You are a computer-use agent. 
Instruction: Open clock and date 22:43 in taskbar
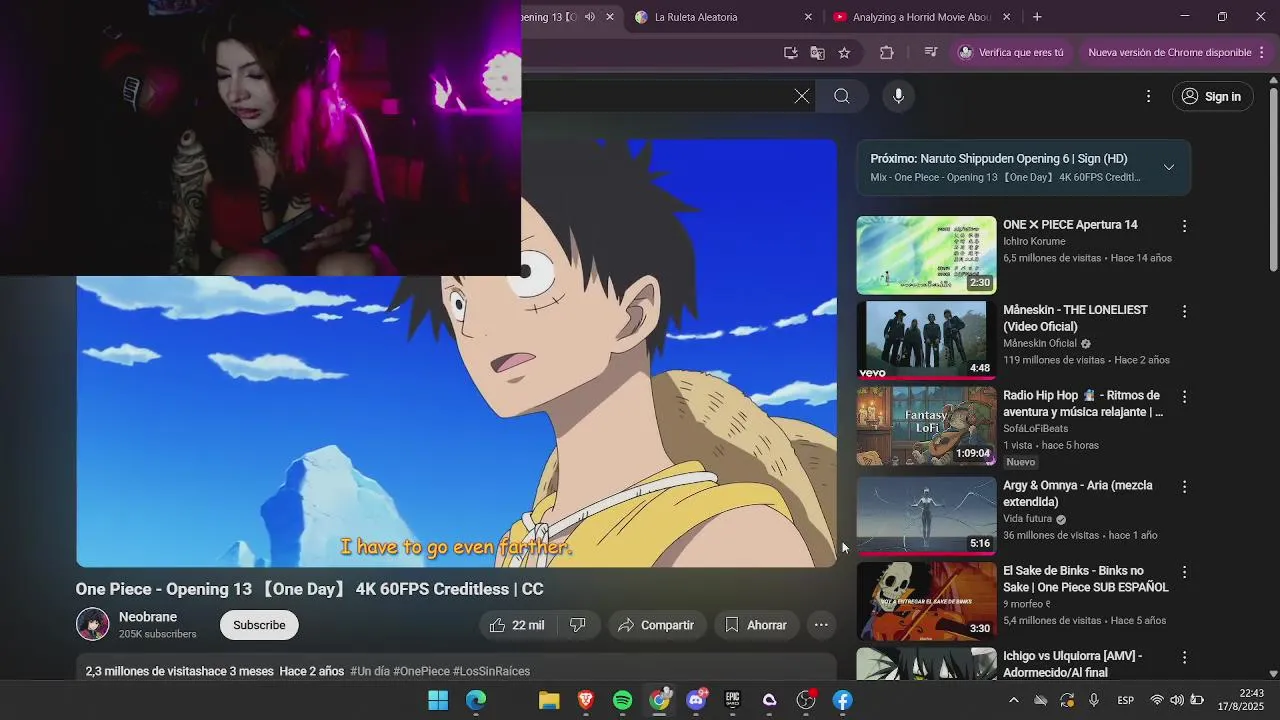(1240, 700)
